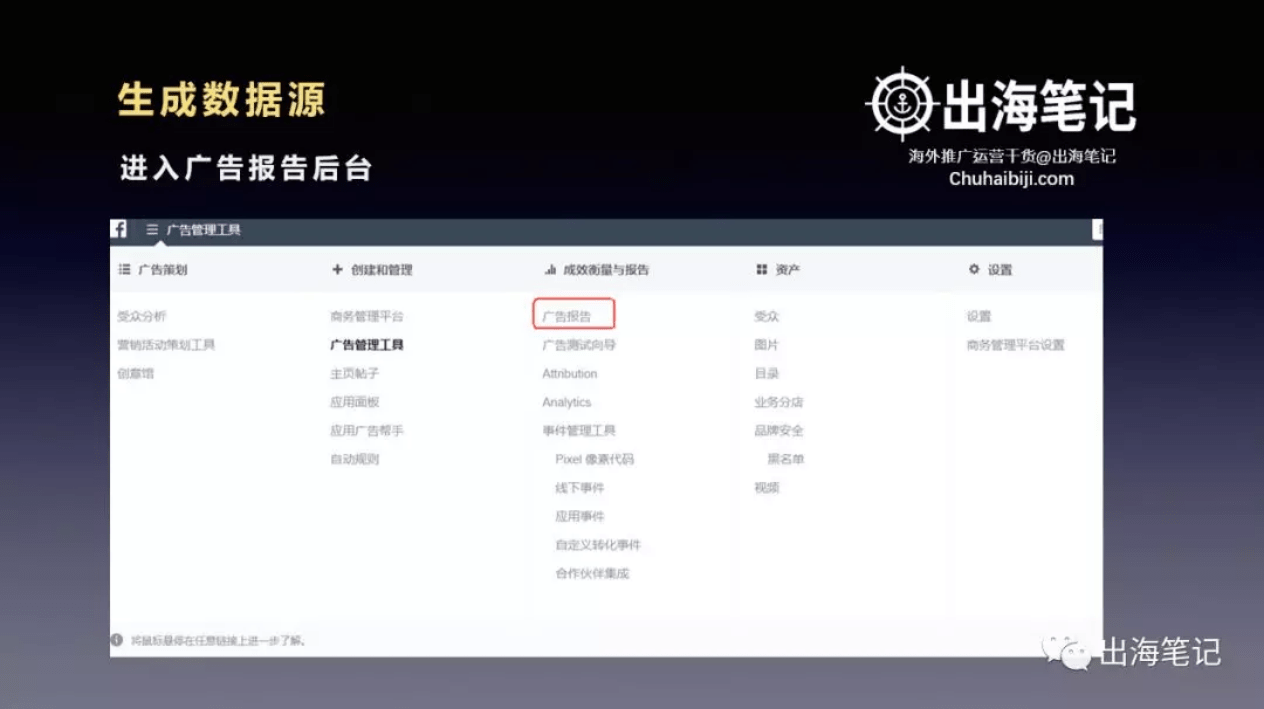Open 应用面板 link

[355, 402]
